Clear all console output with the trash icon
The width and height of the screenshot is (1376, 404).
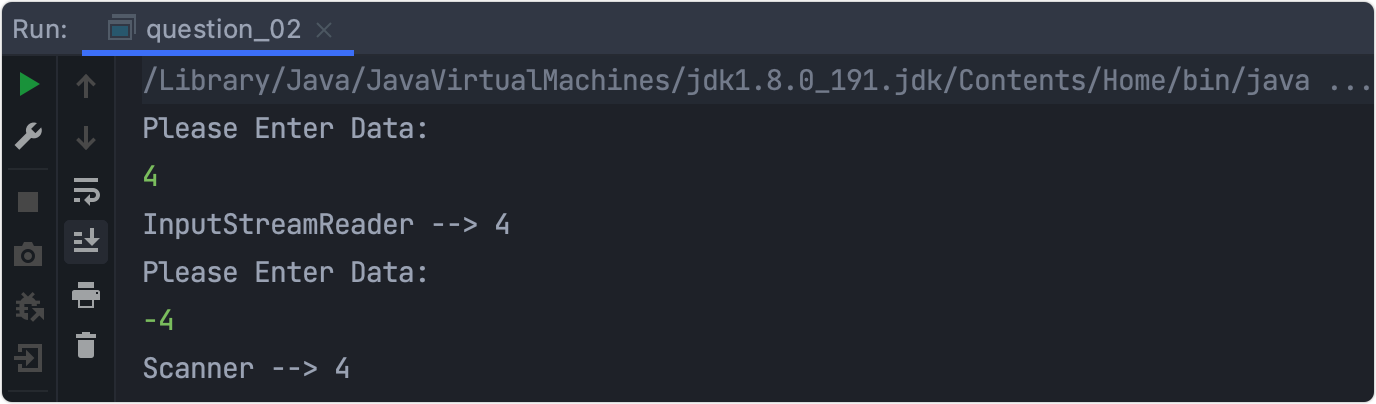pos(86,346)
